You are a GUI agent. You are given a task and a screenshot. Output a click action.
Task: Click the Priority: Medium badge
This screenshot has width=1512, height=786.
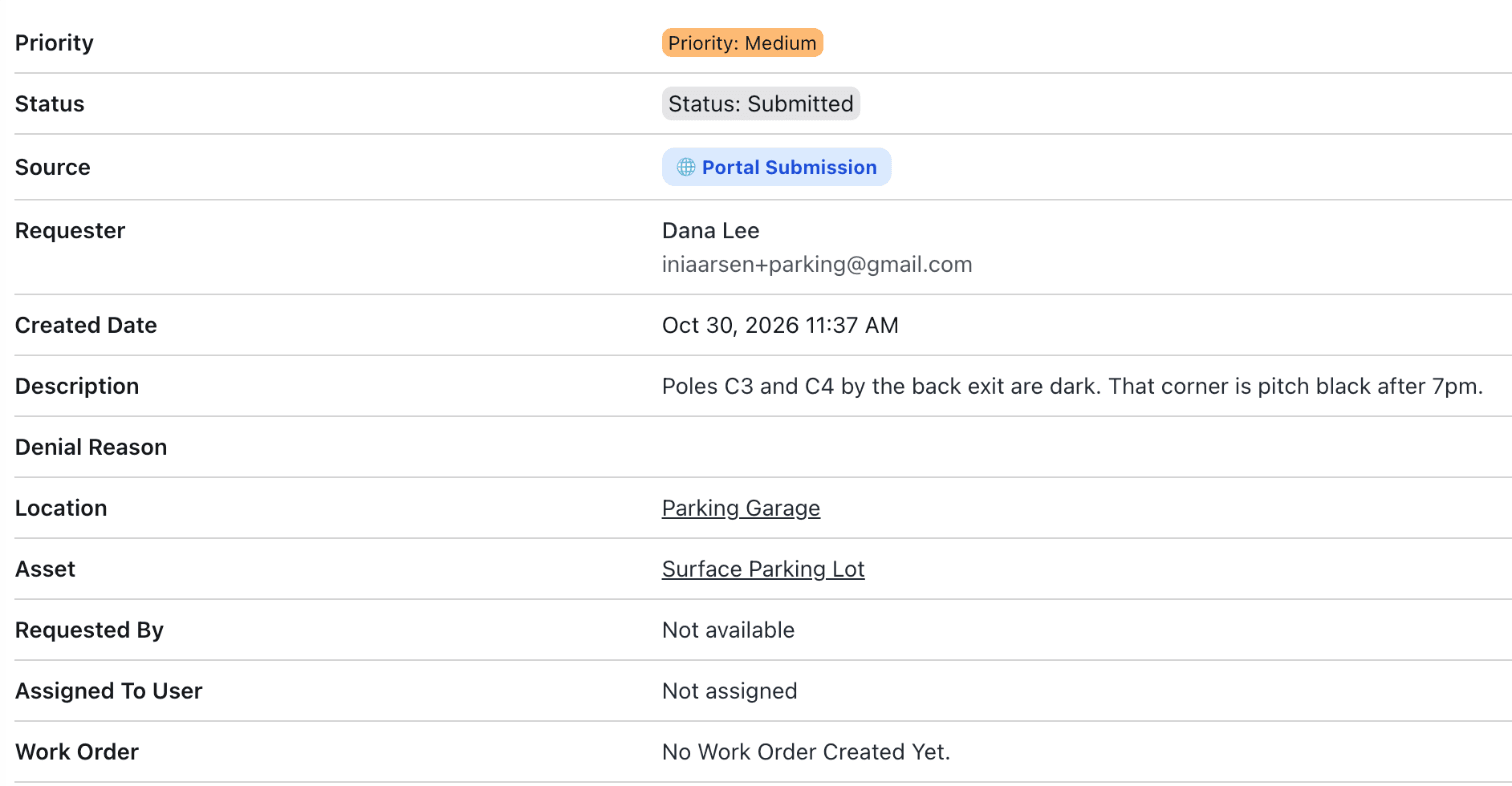click(x=742, y=43)
